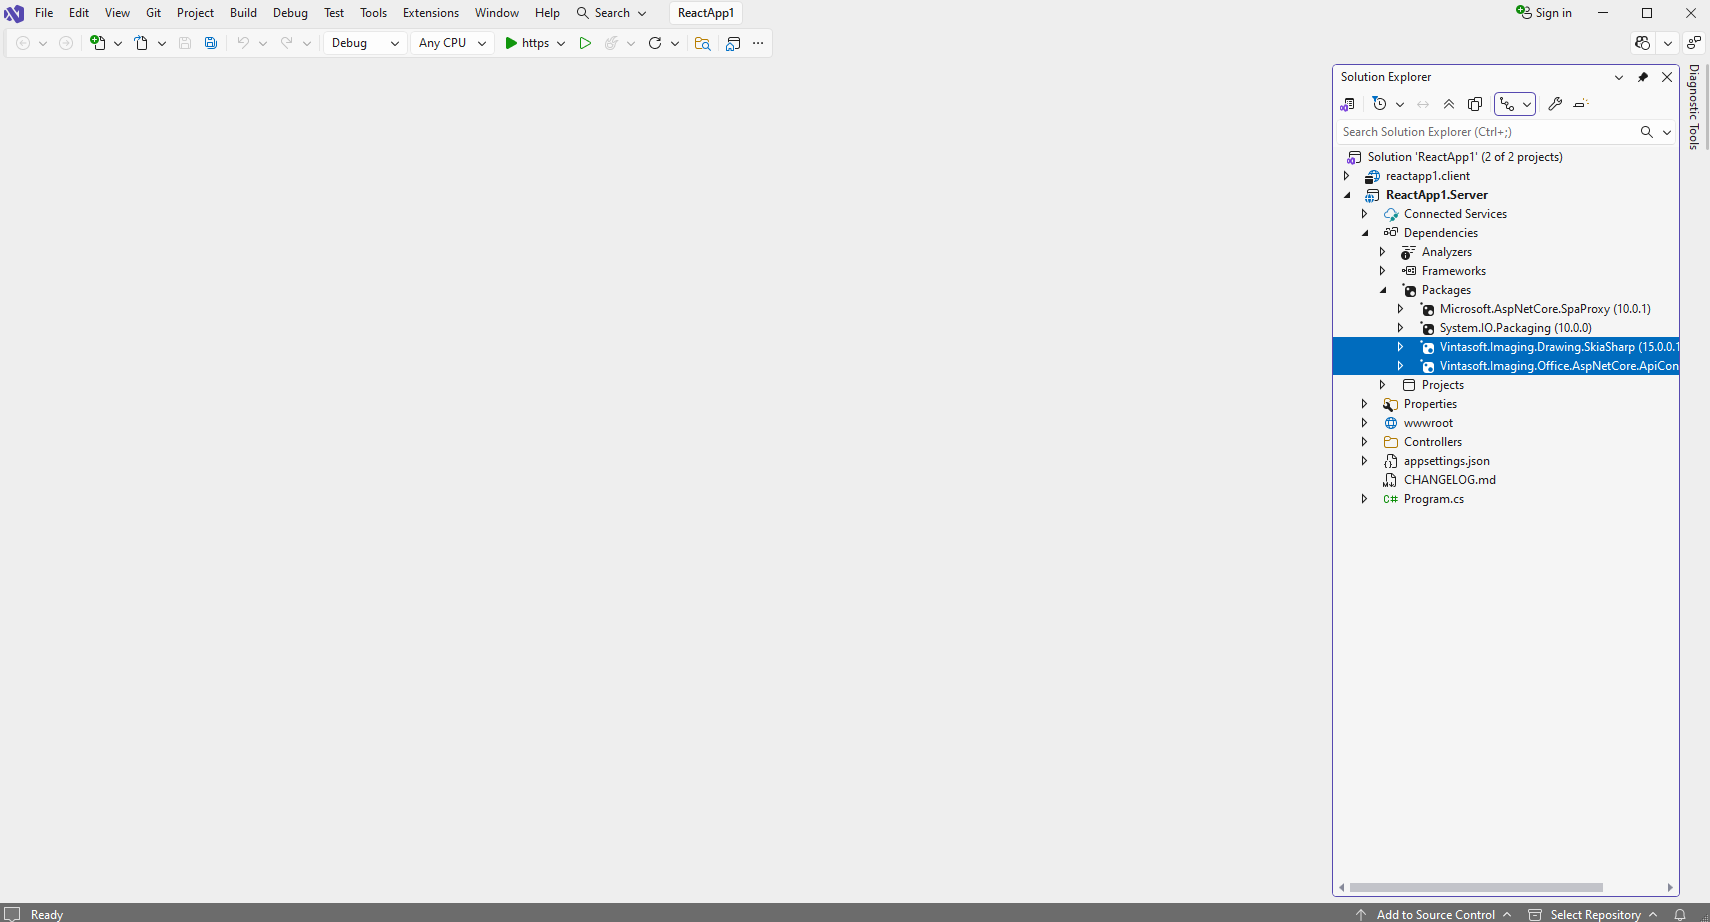Click Show All Files icon
Screen dimensions: 1710x922
[x=1475, y=104]
